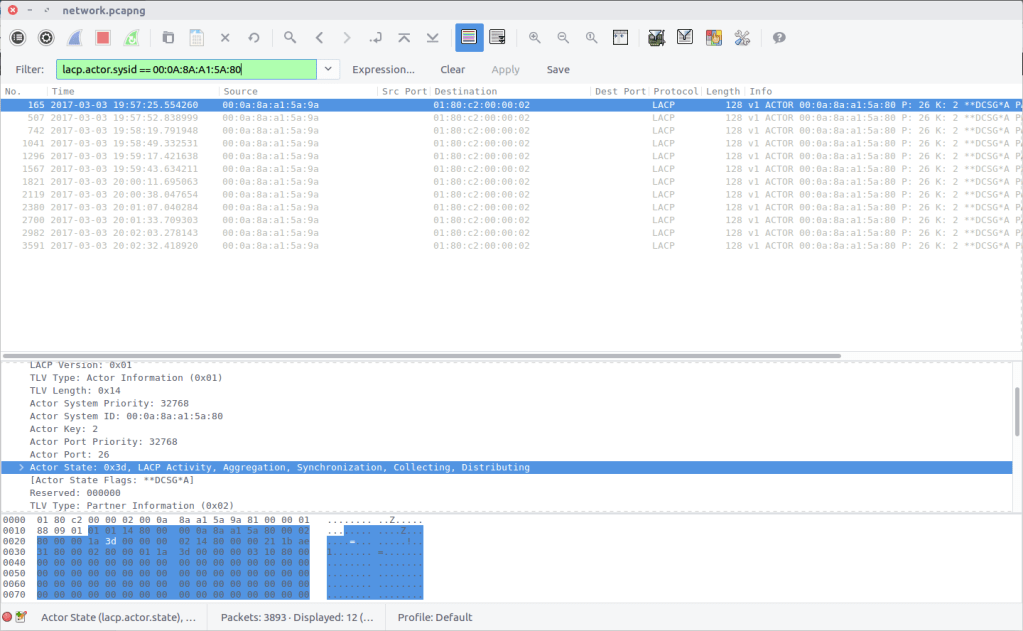The height and width of the screenshot is (631, 1023).
Task: Click the find packet magnifier icon
Action: (290, 38)
